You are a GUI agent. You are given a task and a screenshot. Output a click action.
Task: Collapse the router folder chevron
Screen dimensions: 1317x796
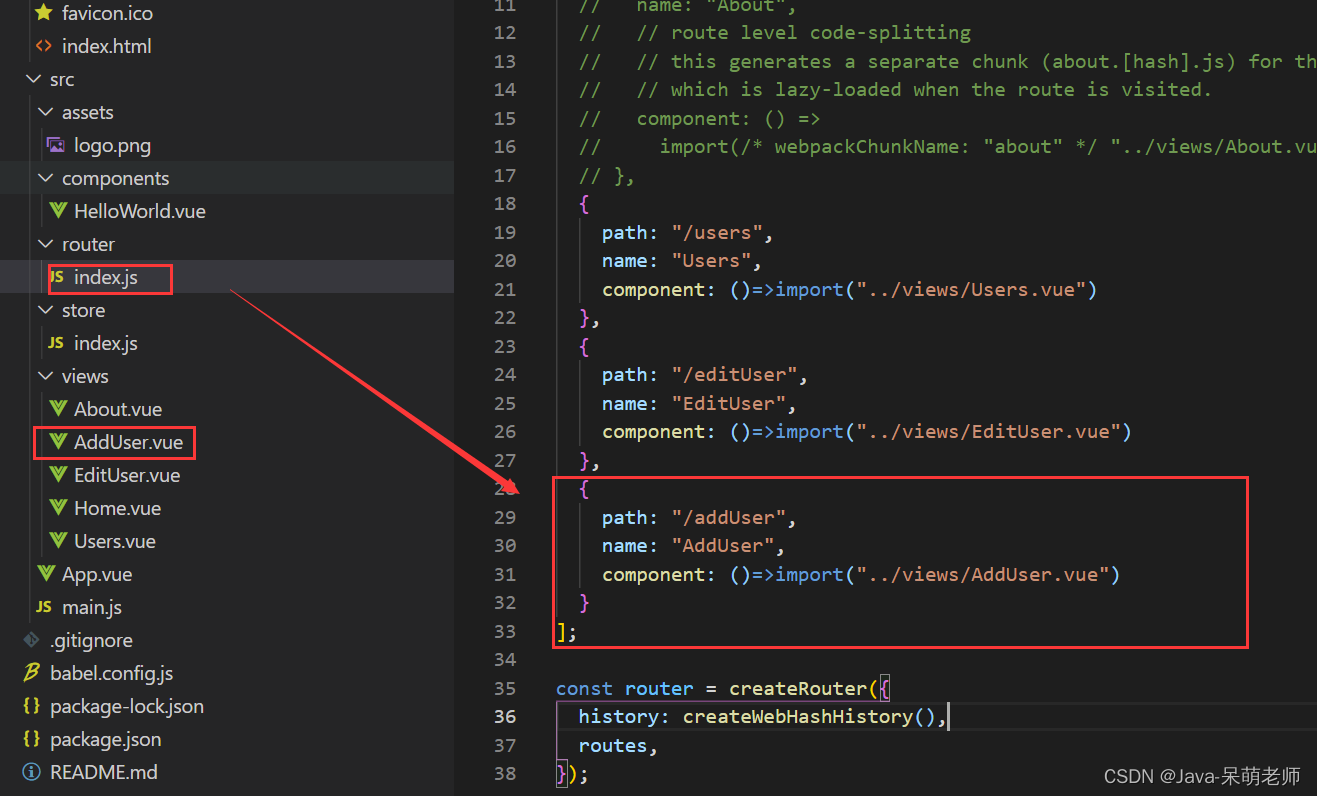46,244
